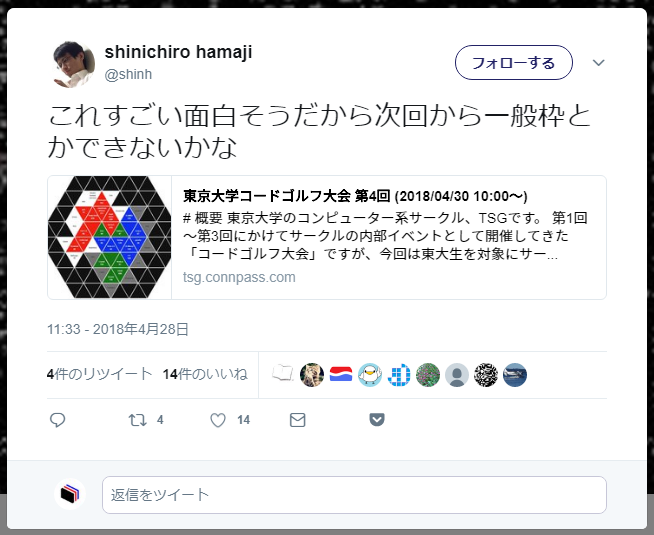The image size is (654, 535).
Task: Click the hexagon triangle grid card thumbnail
Action: tap(110, 237)
